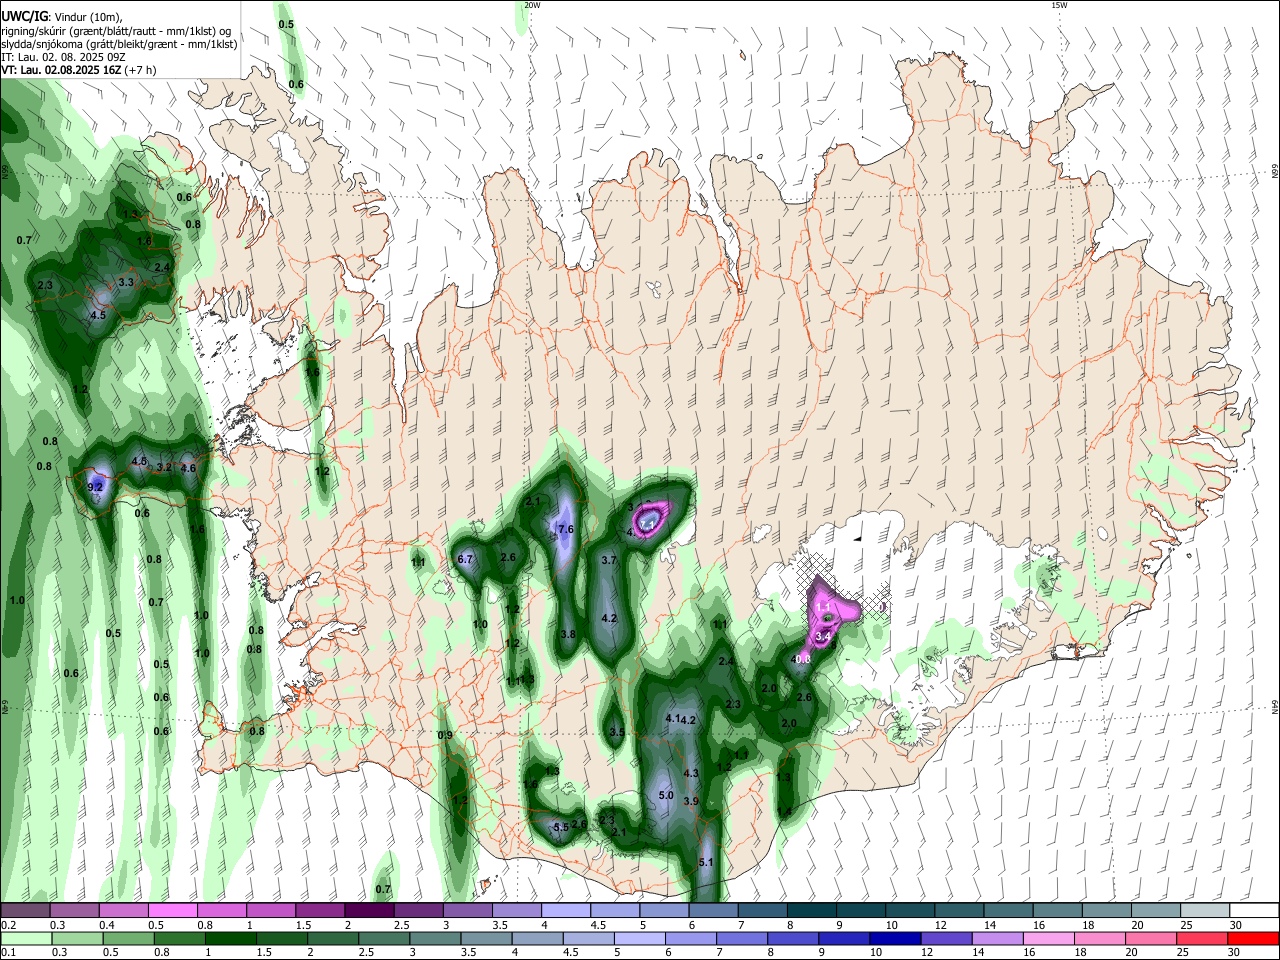Click the 0.1 label at the start of the rain legend

pyautogui.click(x=8, y=953)
